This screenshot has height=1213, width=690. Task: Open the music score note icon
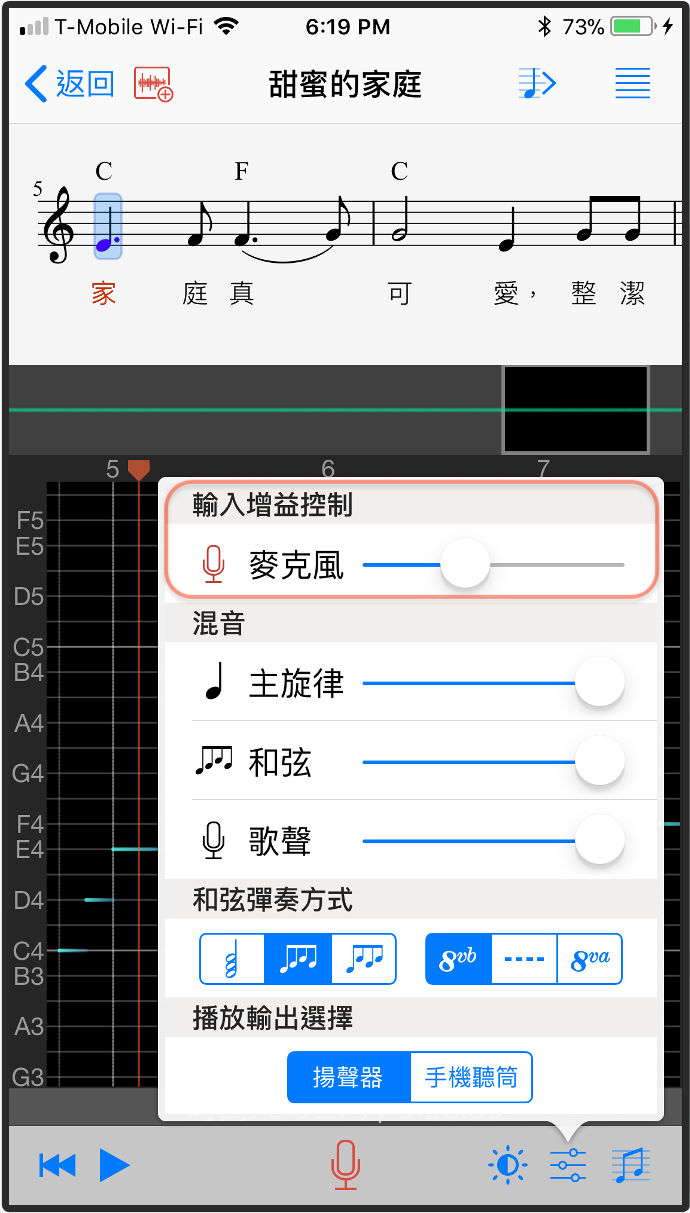630,1165
